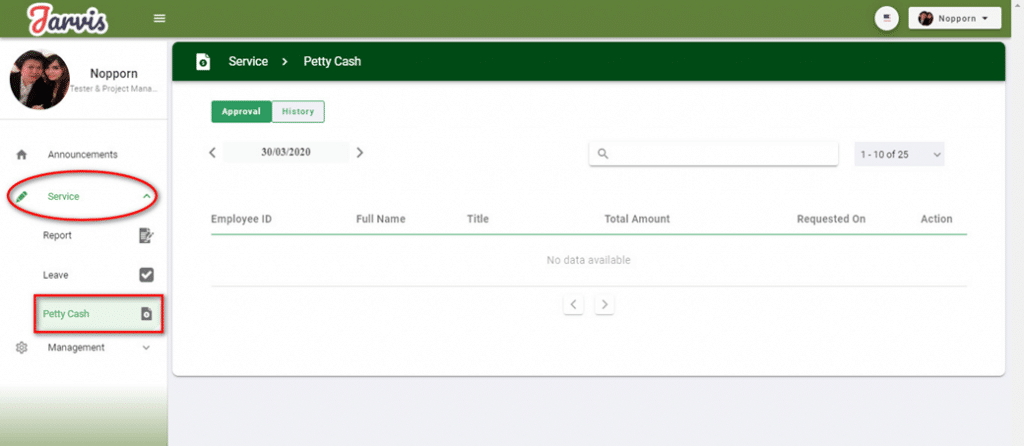Click the search input field

[722, 154]
